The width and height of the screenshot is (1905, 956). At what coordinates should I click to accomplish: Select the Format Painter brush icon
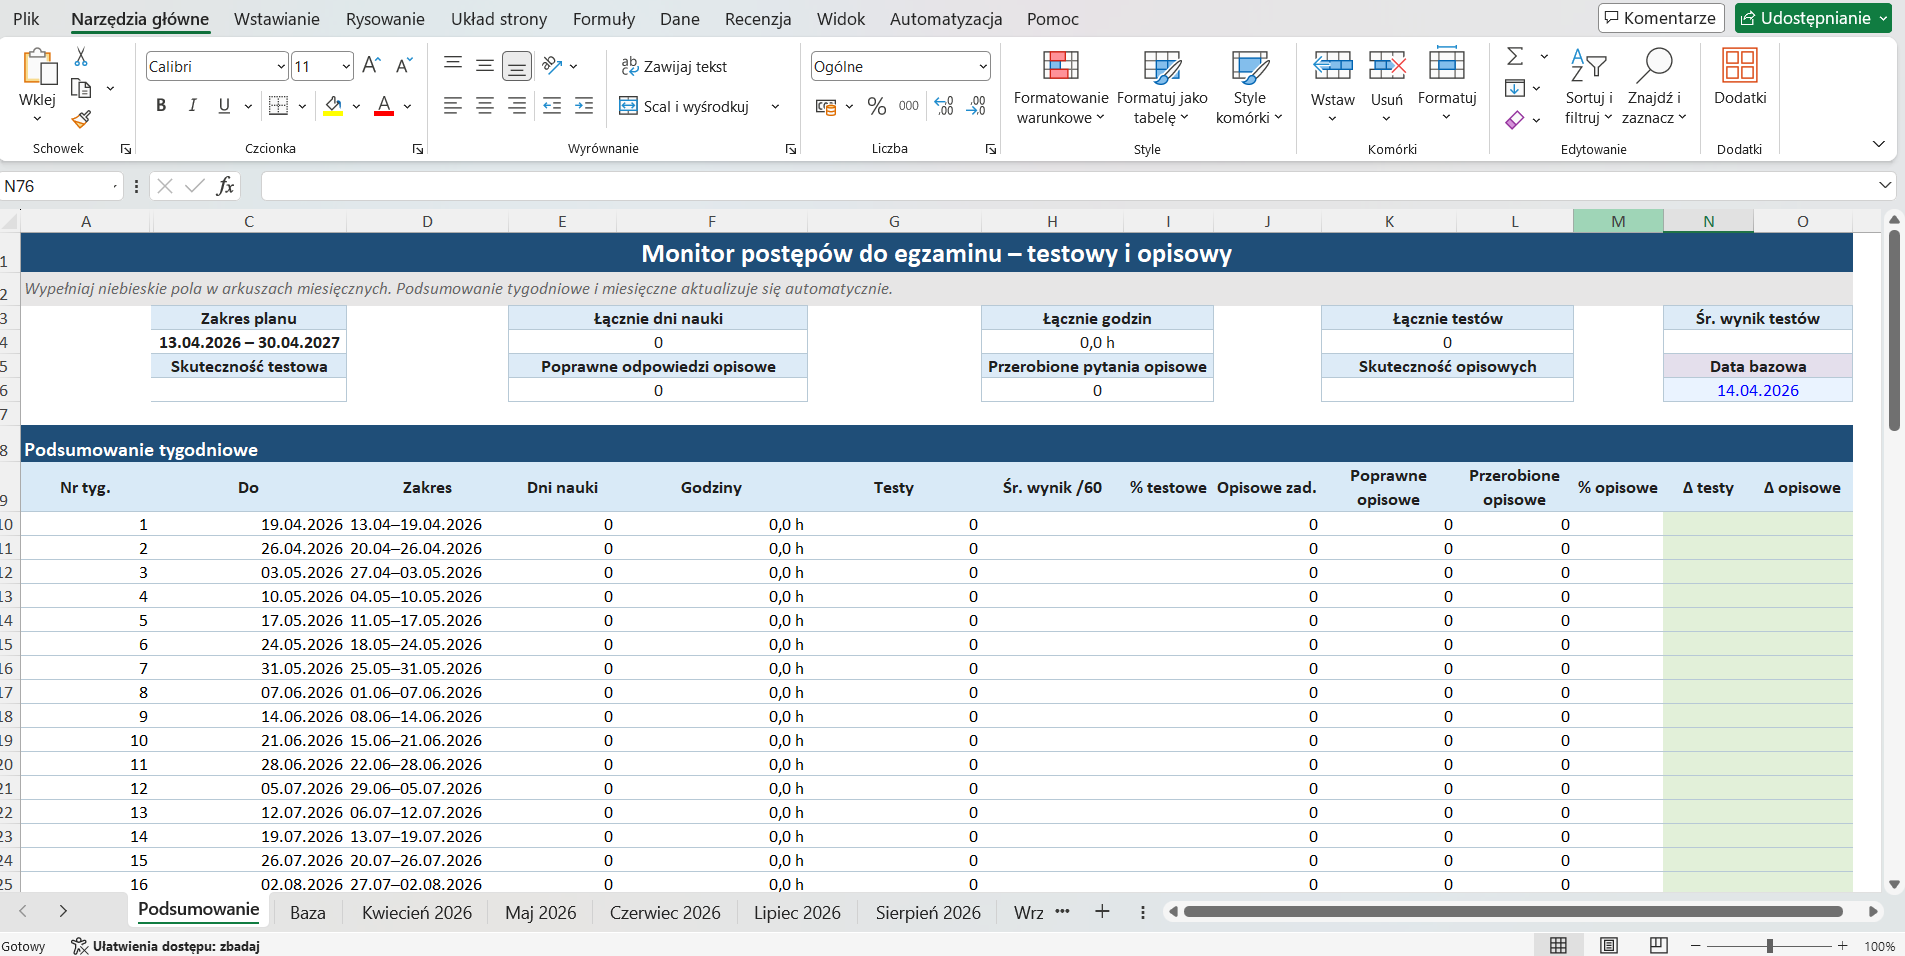pos(81,119)
